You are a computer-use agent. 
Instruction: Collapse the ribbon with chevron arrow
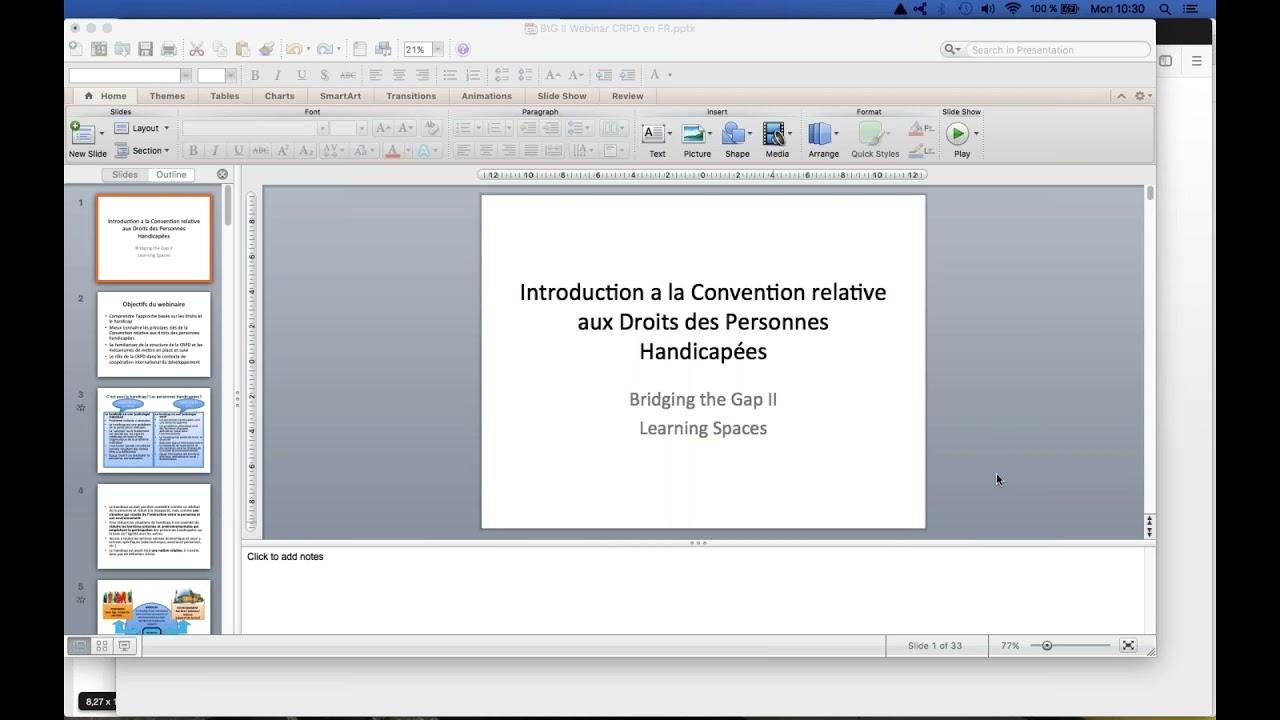click(1121, 96)
